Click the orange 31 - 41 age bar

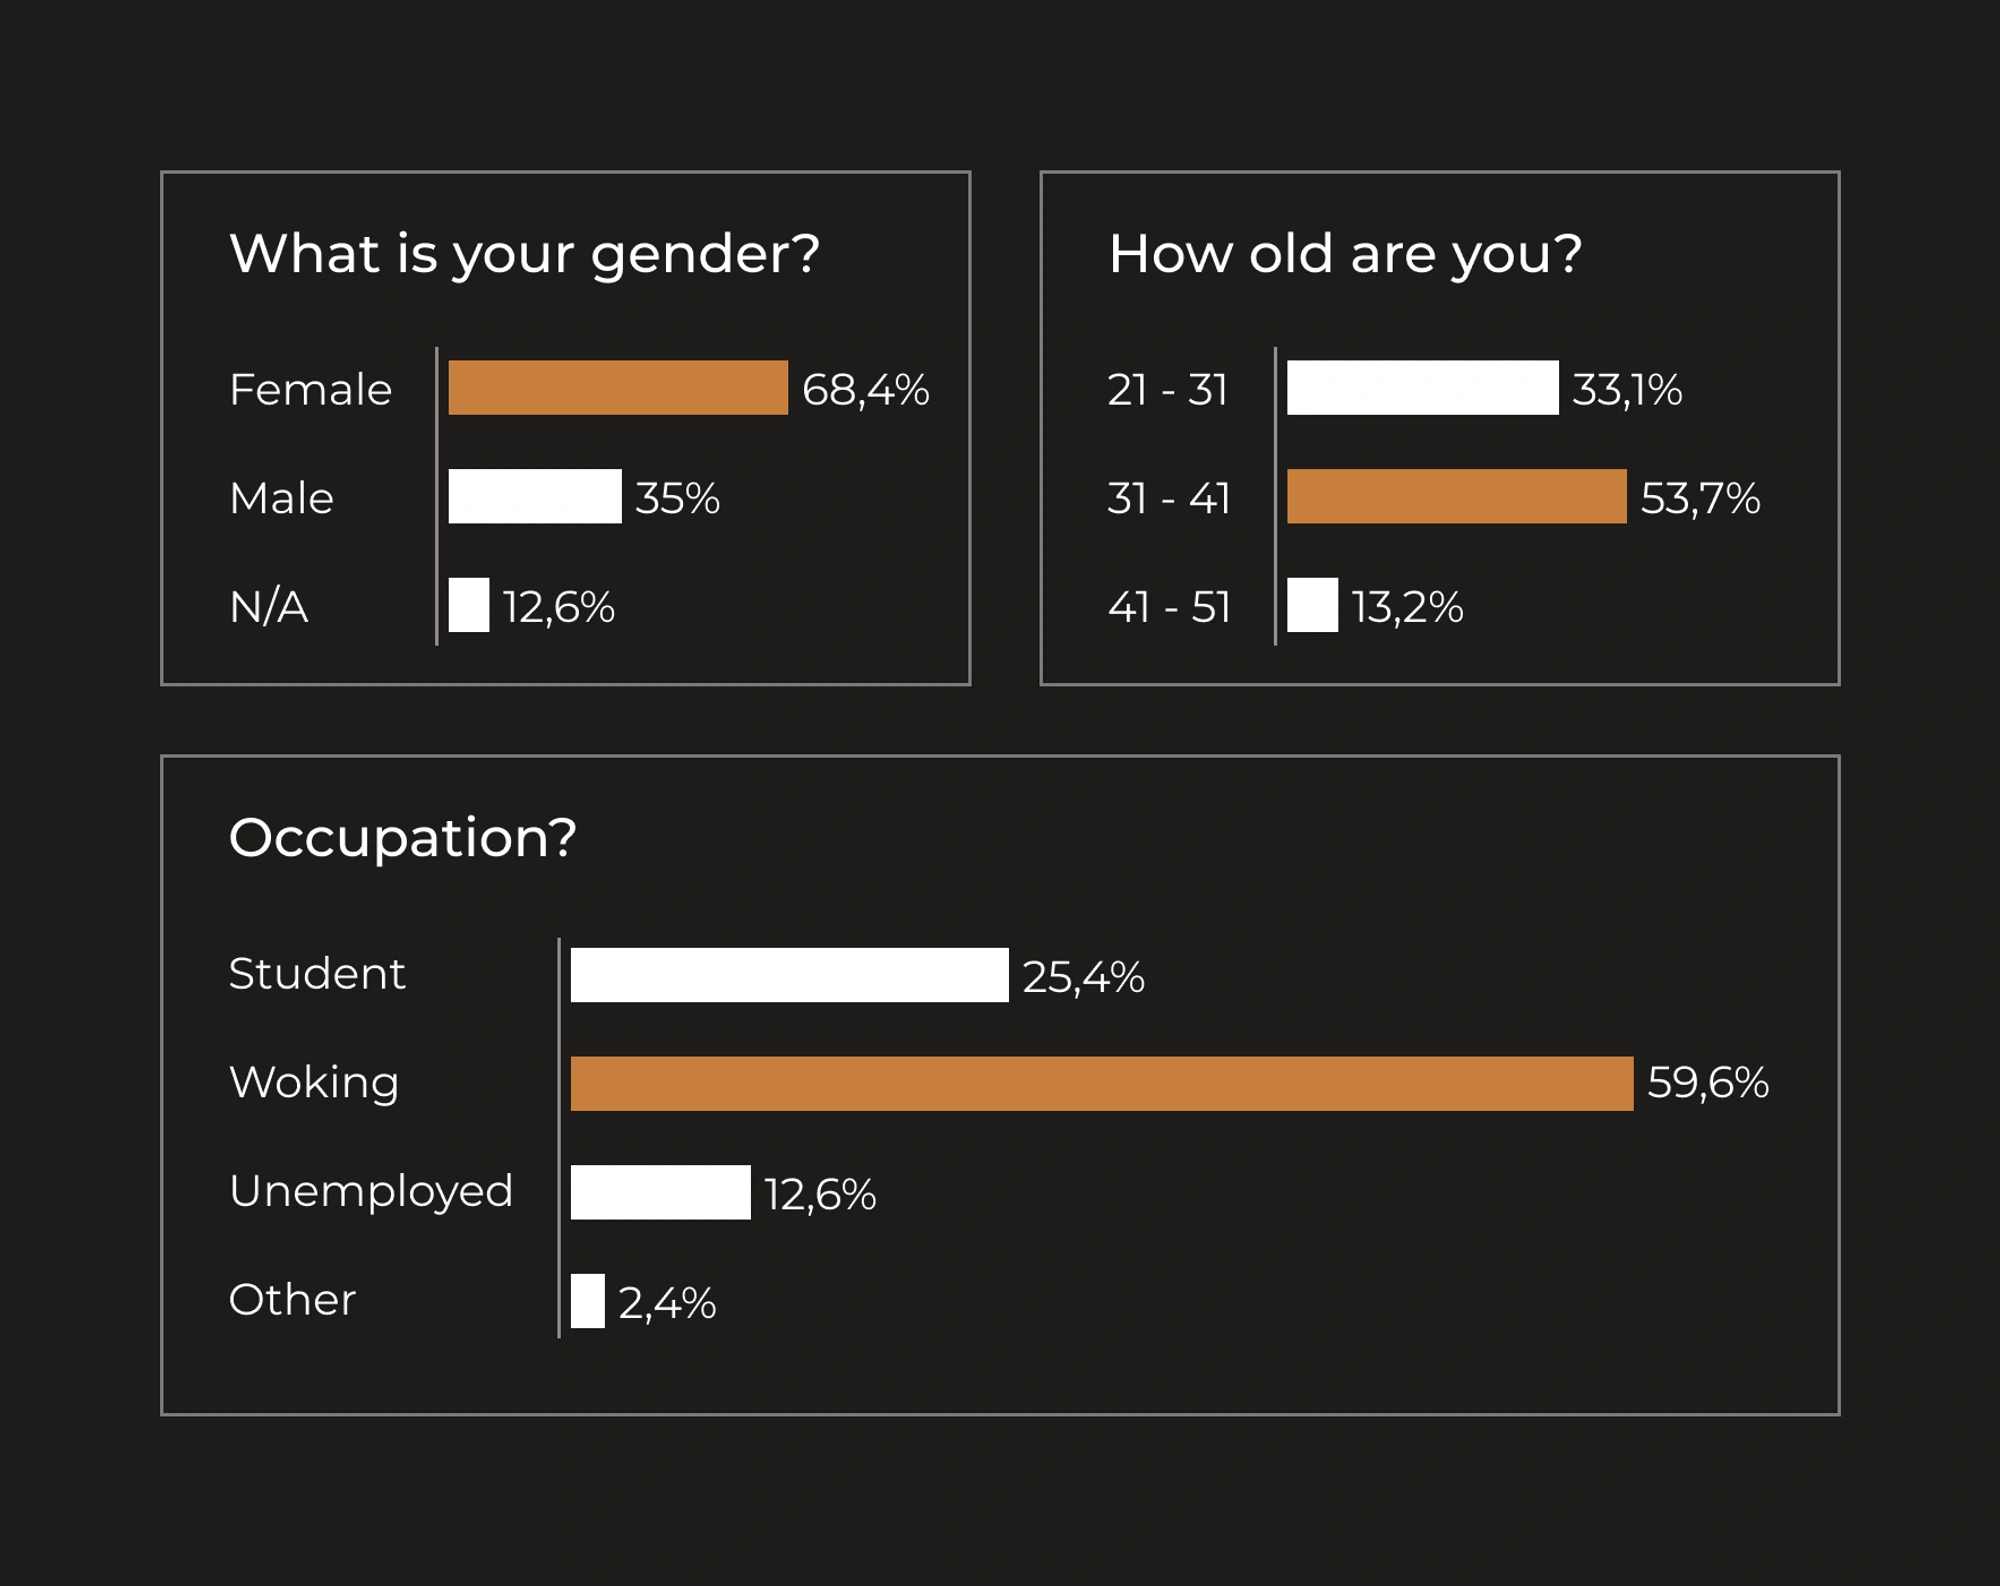pos(1457,496)
